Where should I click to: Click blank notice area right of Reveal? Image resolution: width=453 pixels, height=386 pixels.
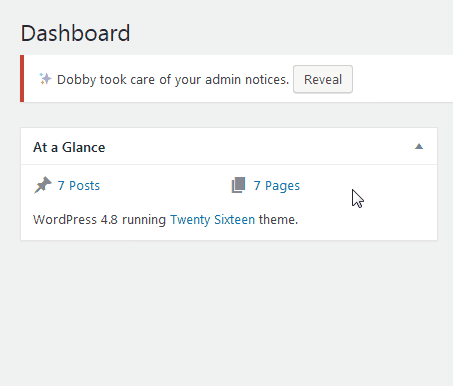click(402, 79)
